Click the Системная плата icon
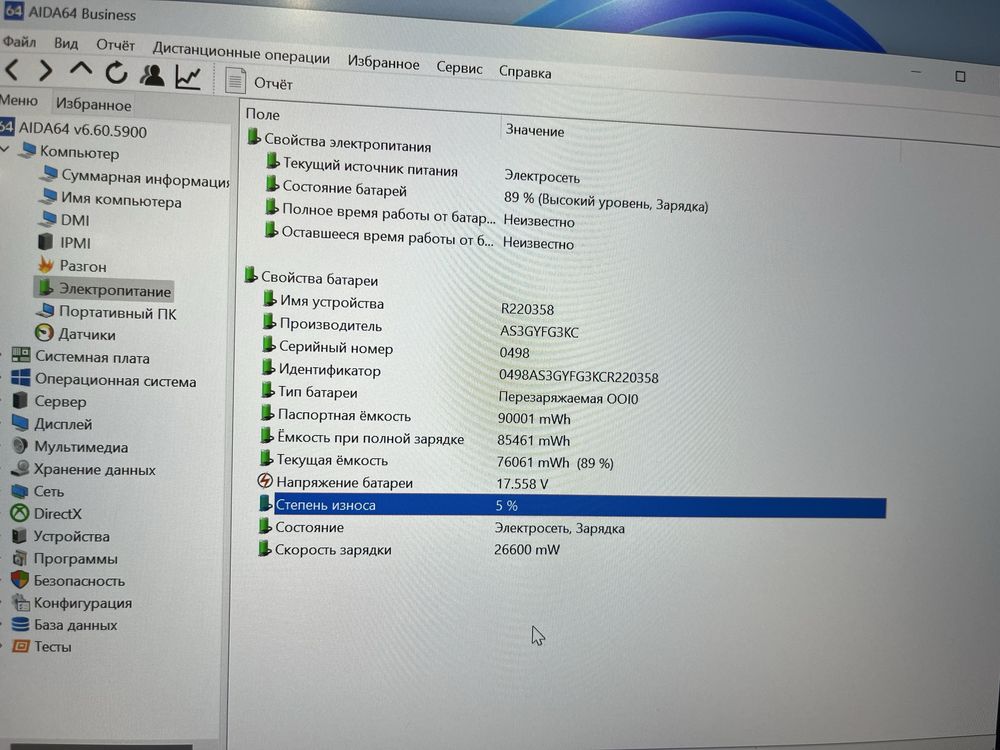Viewport: 1000px width, 750px height. [x=21, y=356]
